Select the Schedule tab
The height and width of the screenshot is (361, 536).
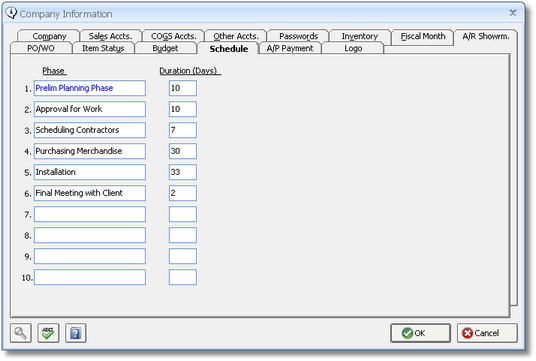click(229, 49)
